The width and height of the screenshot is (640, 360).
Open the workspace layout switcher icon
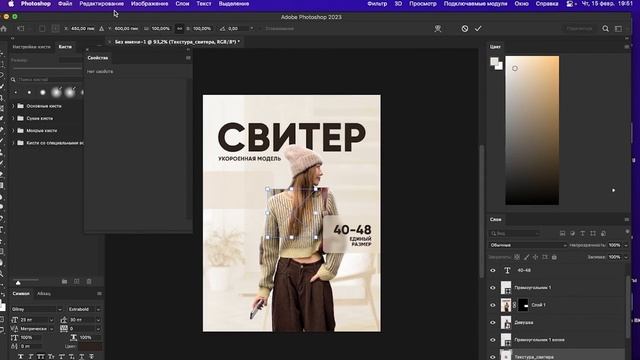click(x=619, y=29)
